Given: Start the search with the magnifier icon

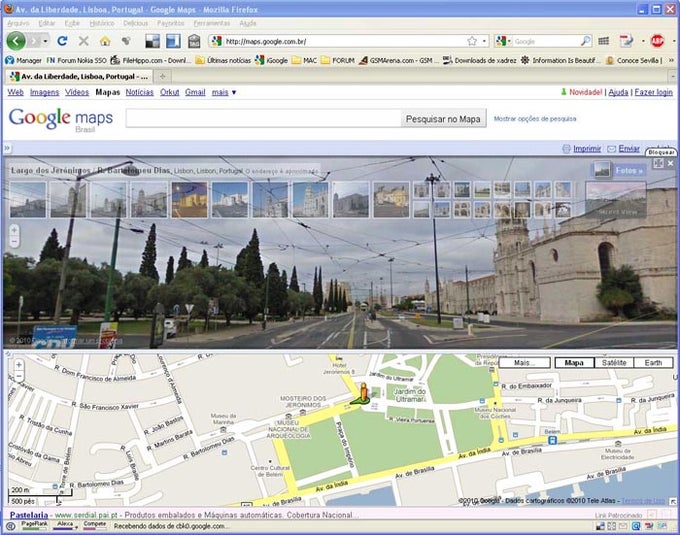Looking at the screenshot, I should coord(585,41).
